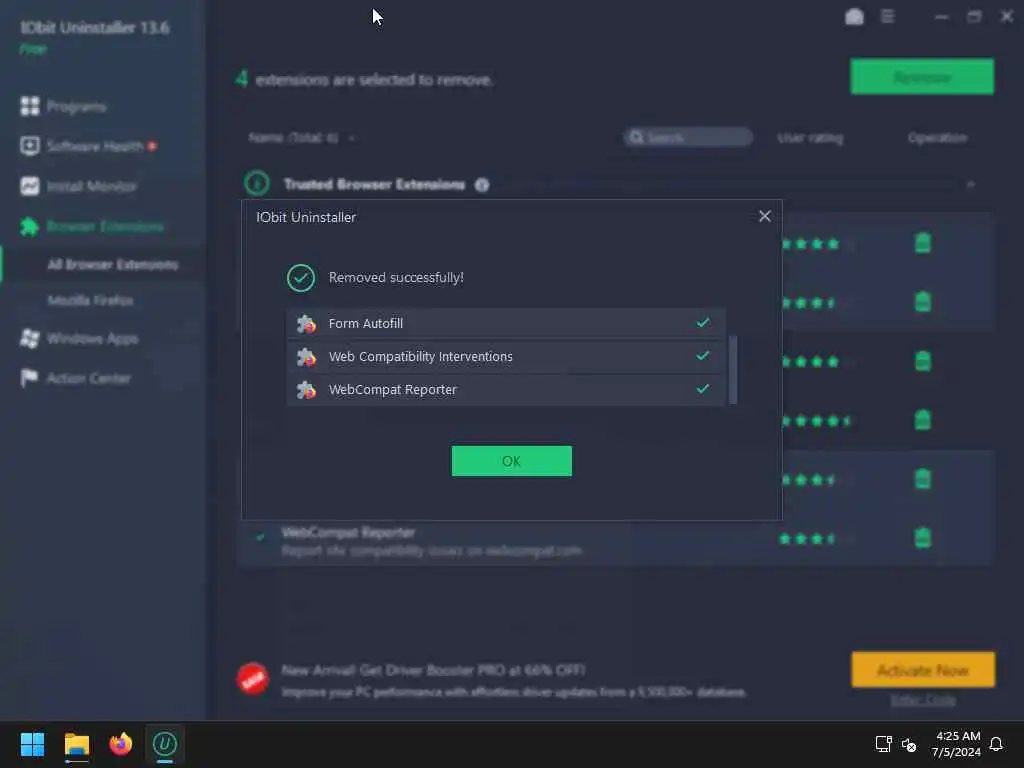Viewport: 1024px width, 768px height.
Task: Click info icon beside Trusted Browser Extensions
Action: 482,185
